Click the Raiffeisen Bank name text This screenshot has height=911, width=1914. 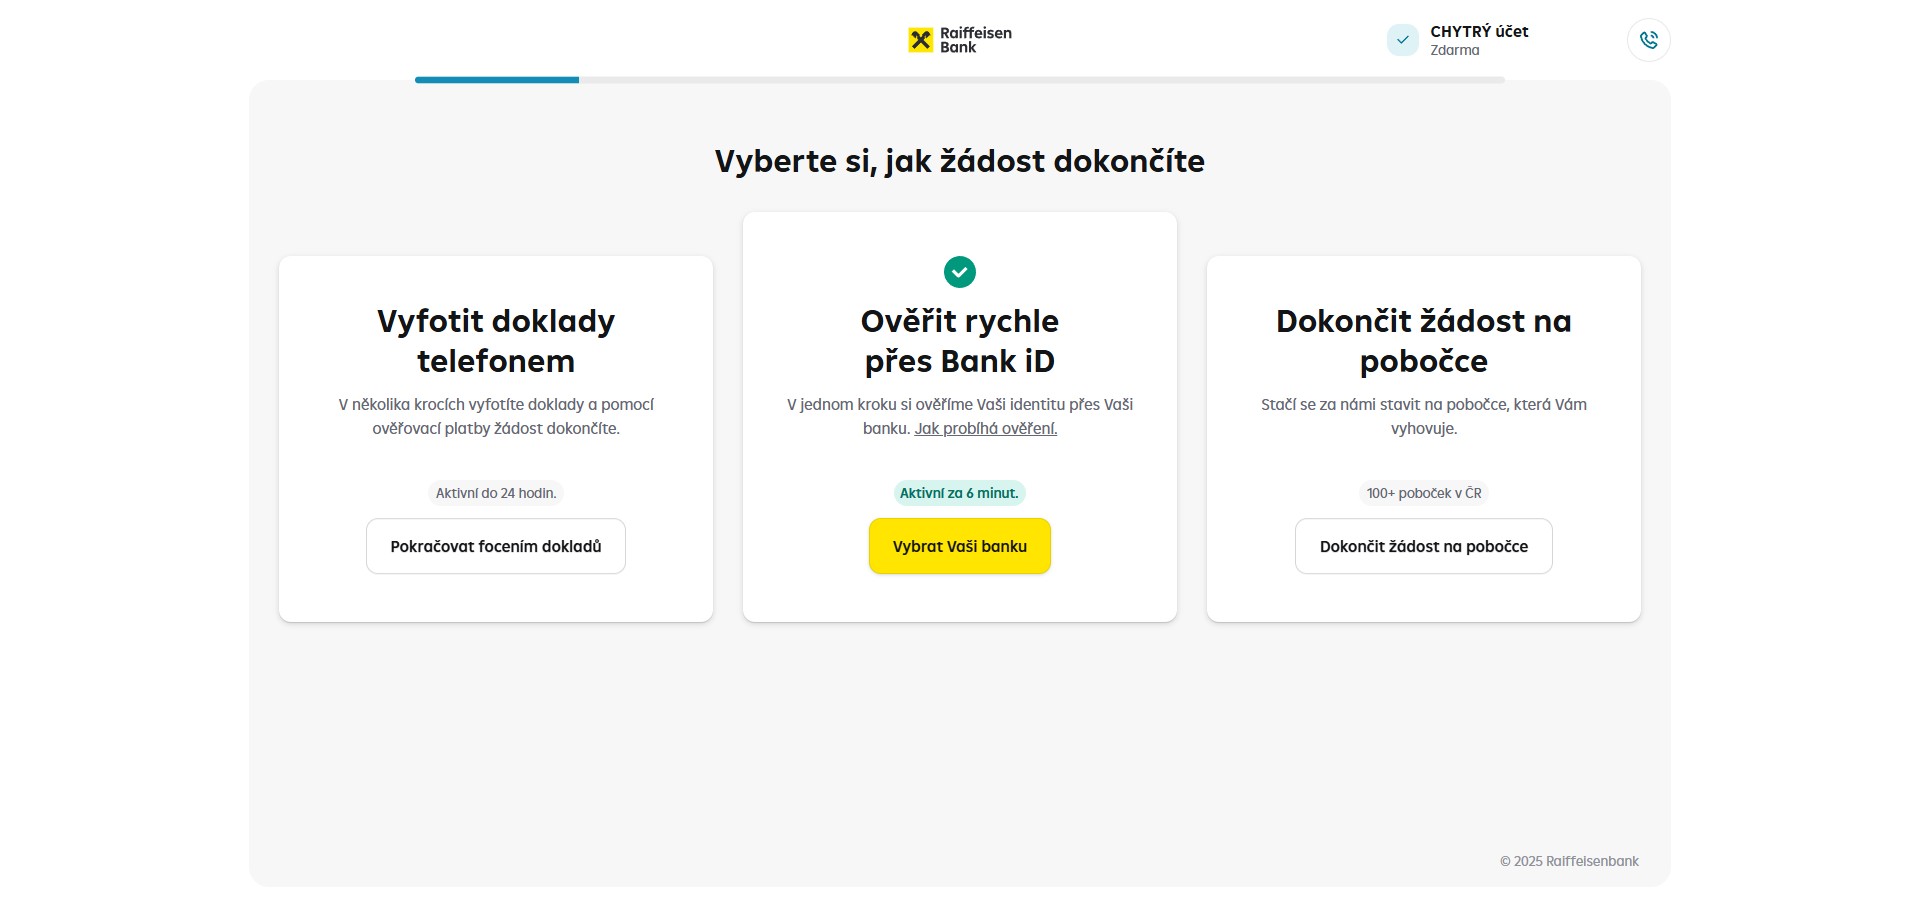tap(975, 40)
